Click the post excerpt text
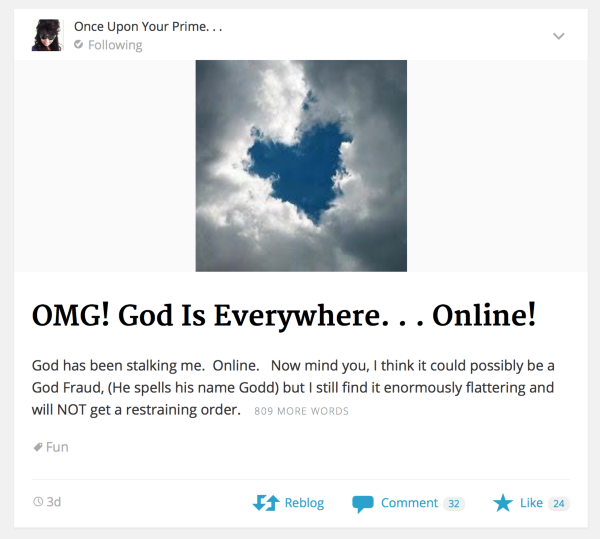This screenshot has height=539, width=600. (x=293, y=388)
